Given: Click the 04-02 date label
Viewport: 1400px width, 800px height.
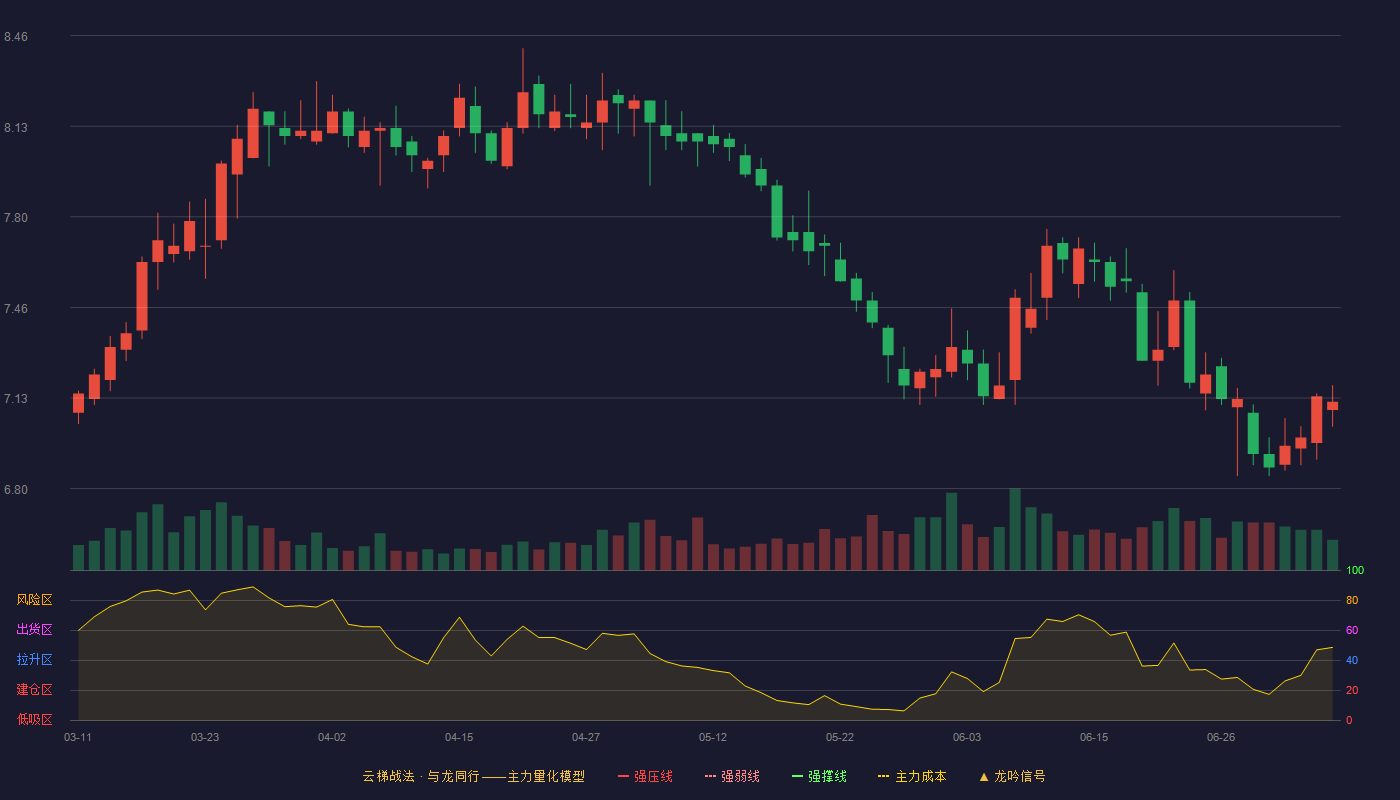Looking at the screenshot, I should [x=332, y=737].
